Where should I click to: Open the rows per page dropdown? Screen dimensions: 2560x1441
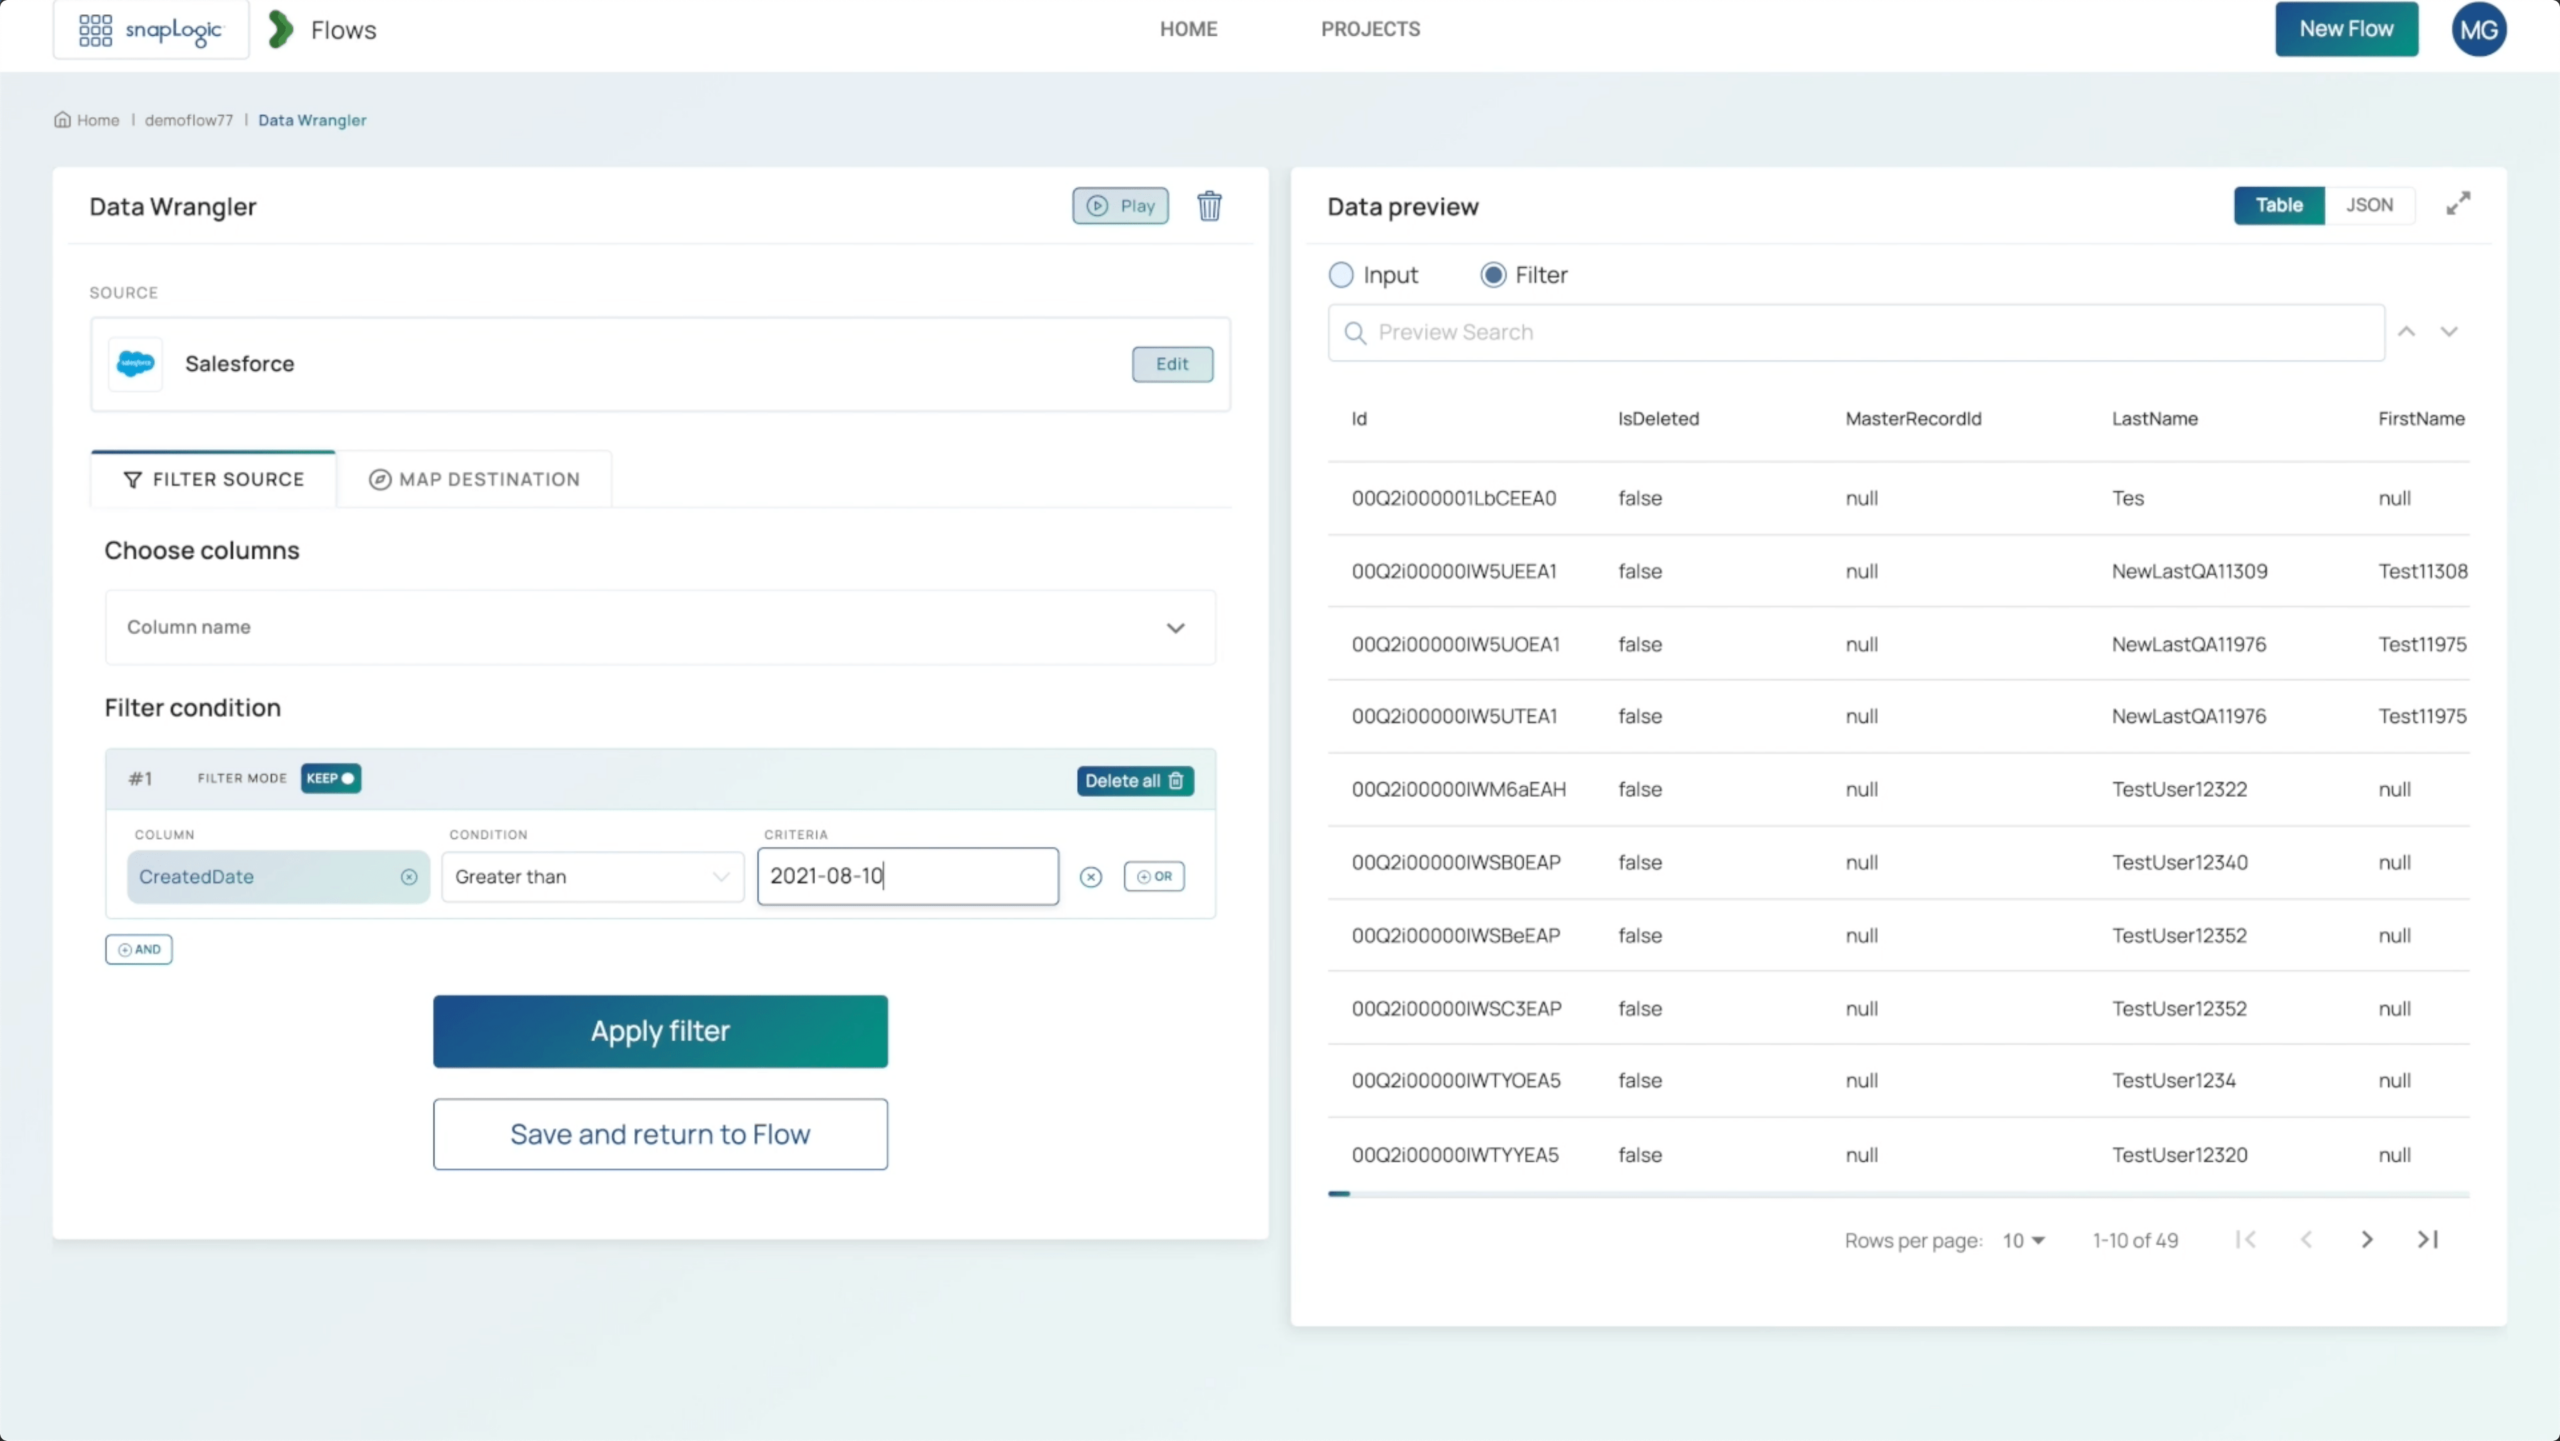point(2022,1239)
